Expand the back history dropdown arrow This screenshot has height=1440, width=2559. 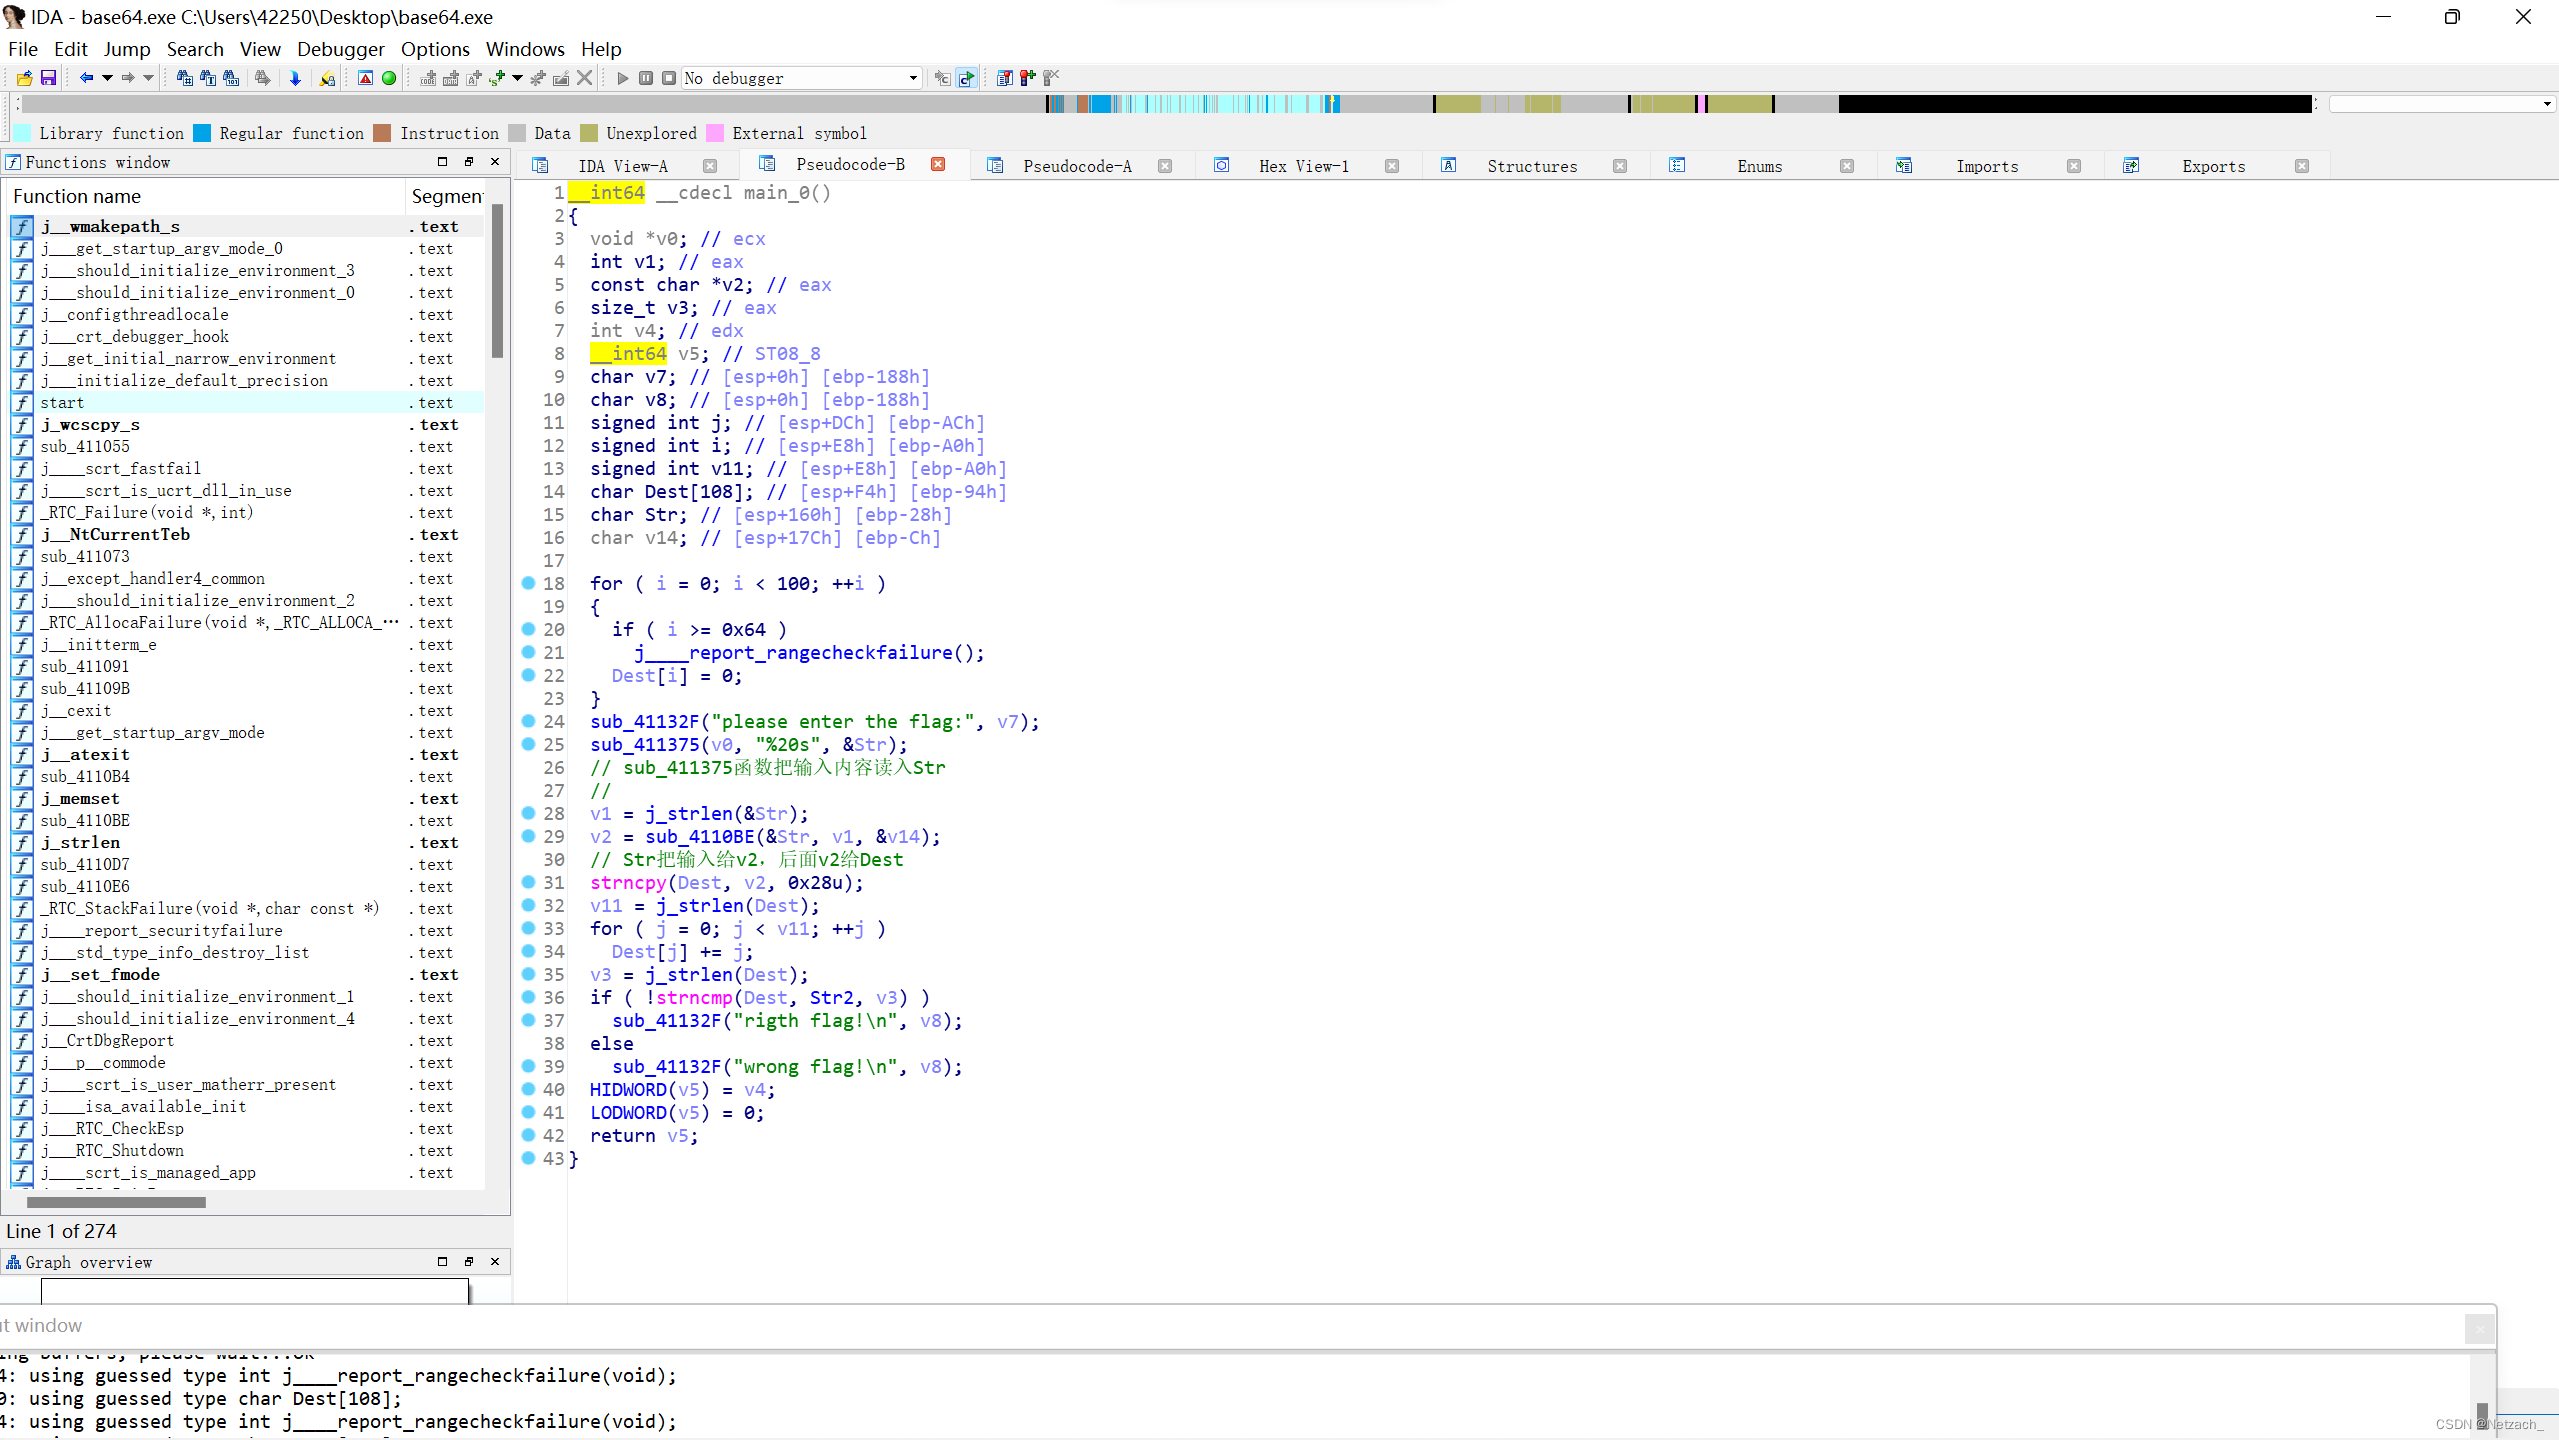[x=107, y=78]
